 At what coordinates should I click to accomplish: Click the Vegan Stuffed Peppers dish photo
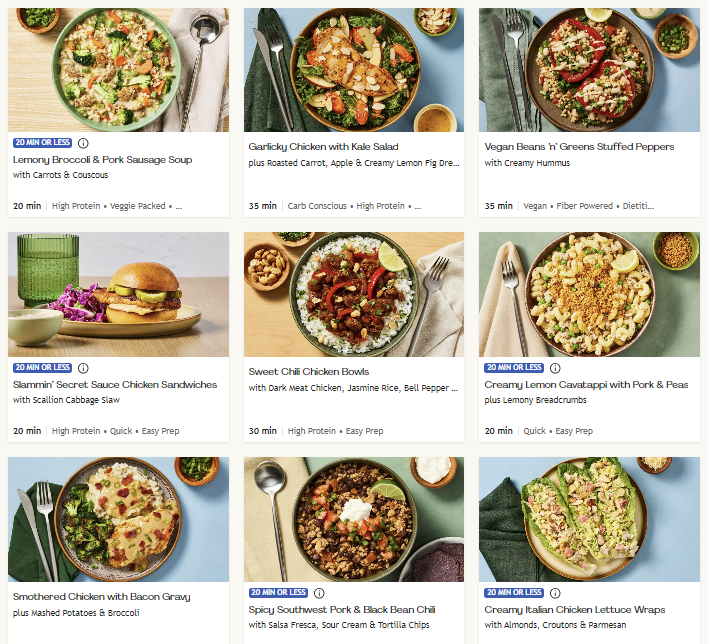590,70
